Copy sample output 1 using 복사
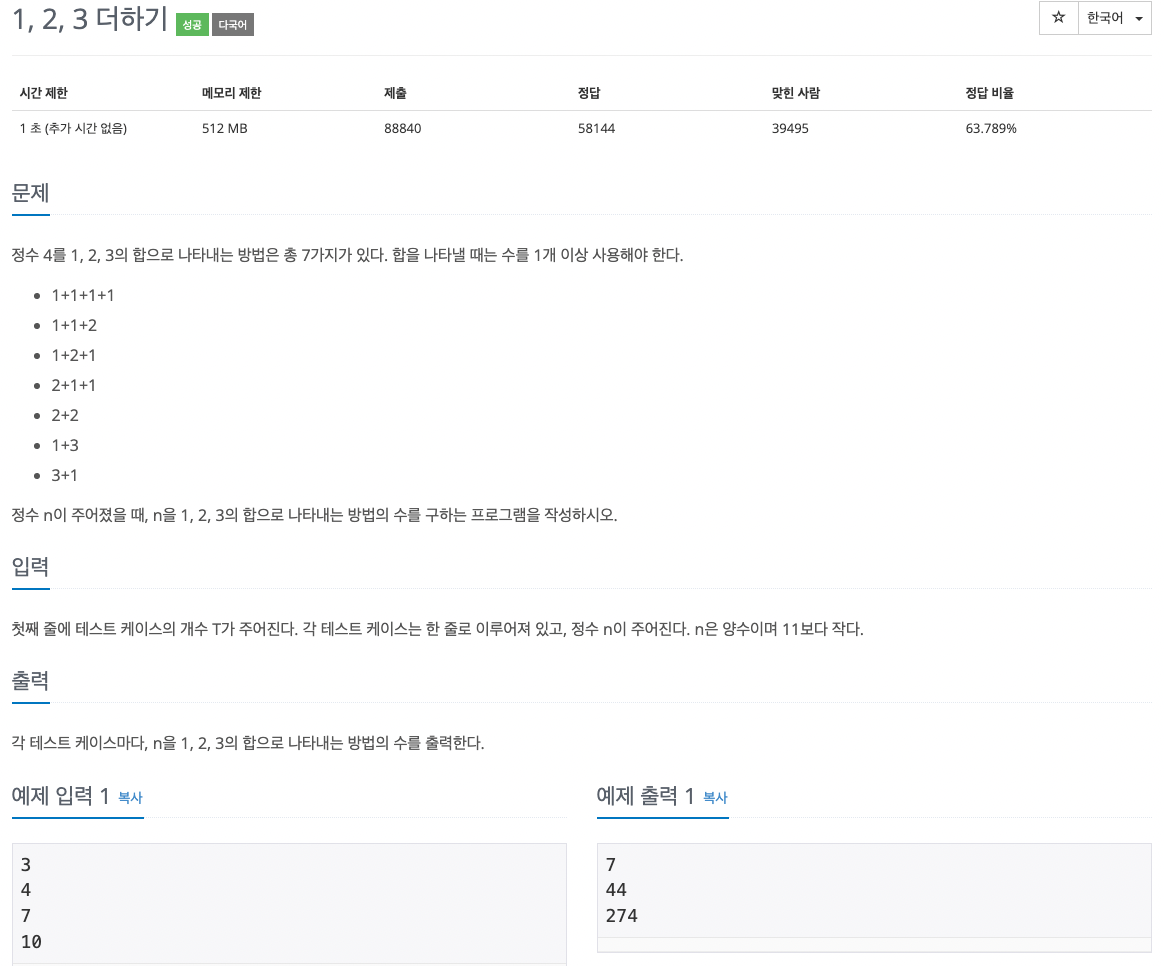The width and height of the screenshot is (1164, 966). pos(714,799)
